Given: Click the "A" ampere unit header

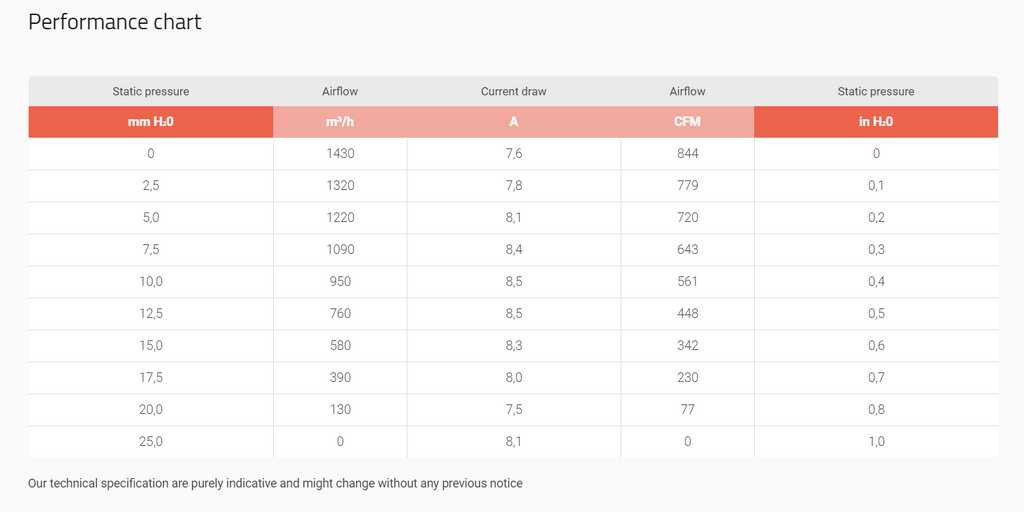Looking at the screenshot, I should tap(514, 122).
